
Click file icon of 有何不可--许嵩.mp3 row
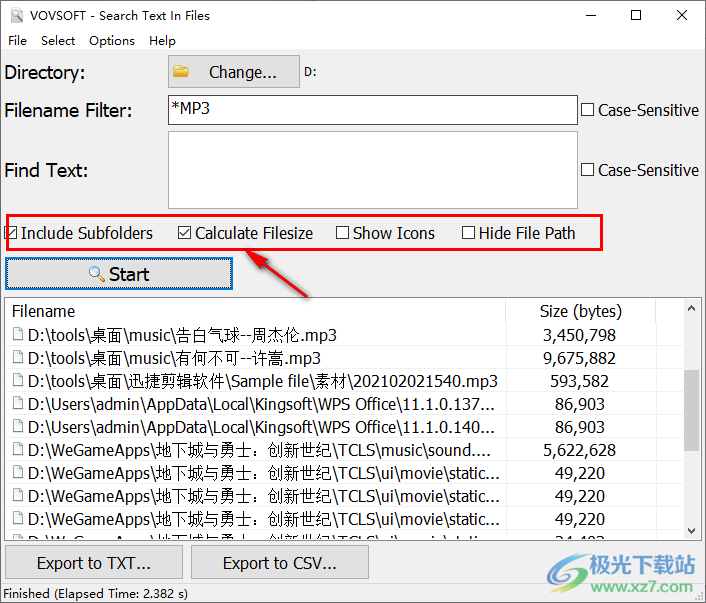(x=18, y=357)
